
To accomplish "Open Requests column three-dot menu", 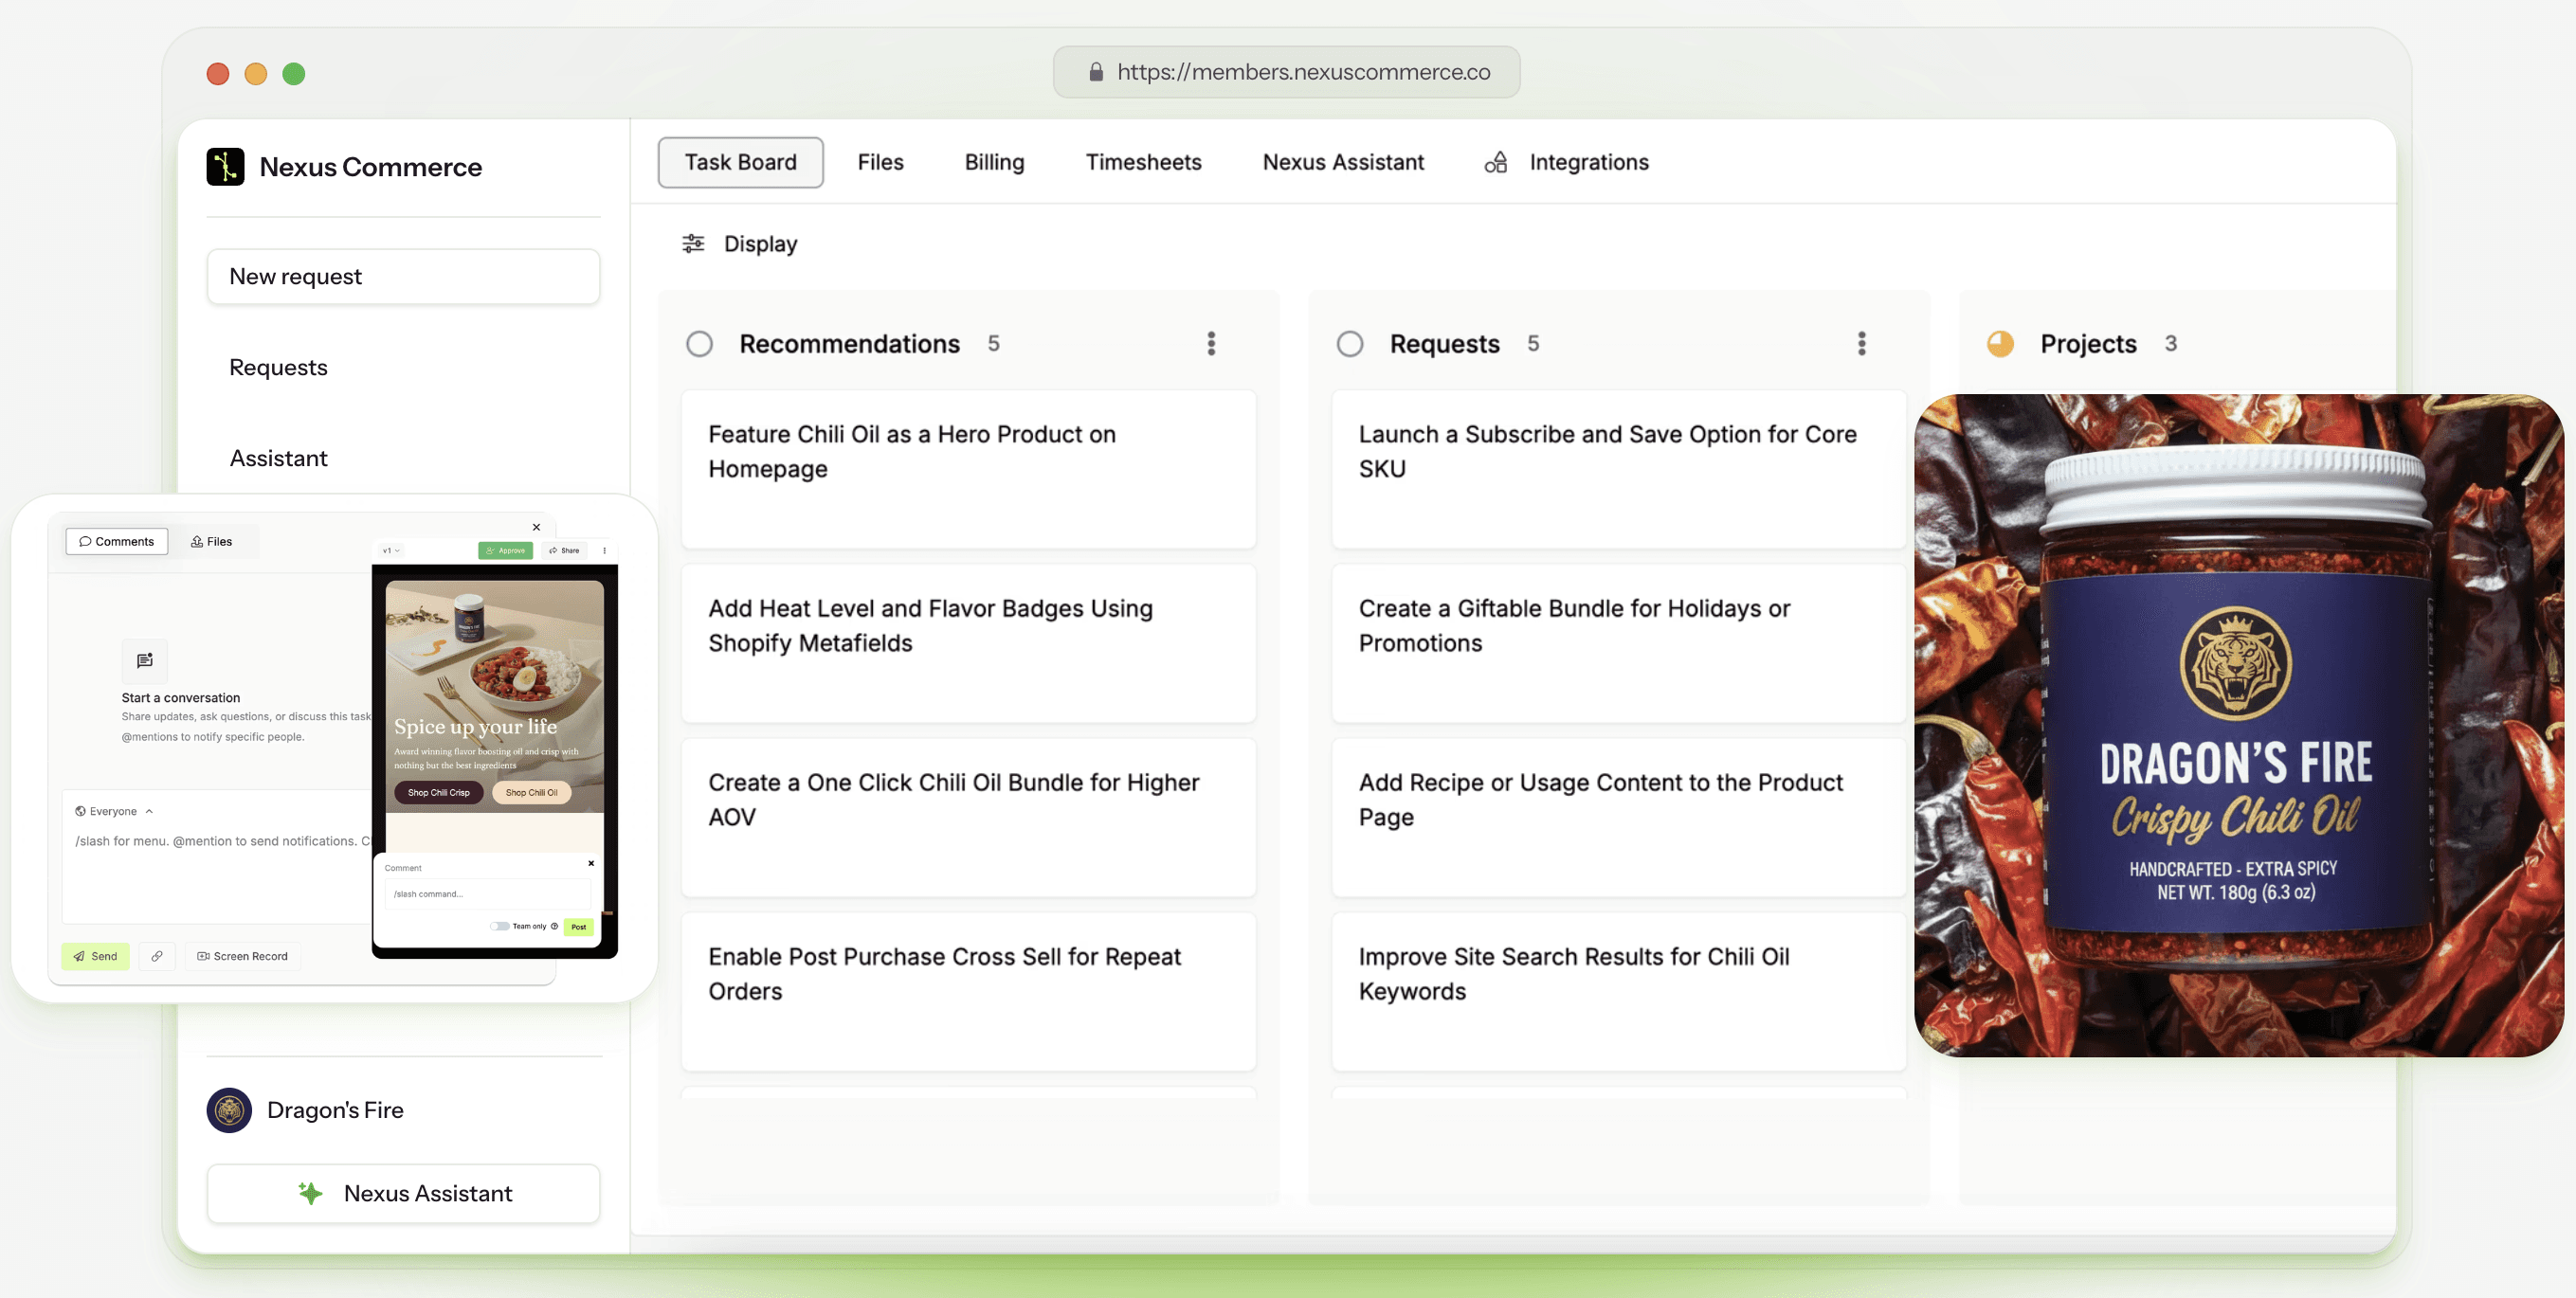I will 1861,344.
